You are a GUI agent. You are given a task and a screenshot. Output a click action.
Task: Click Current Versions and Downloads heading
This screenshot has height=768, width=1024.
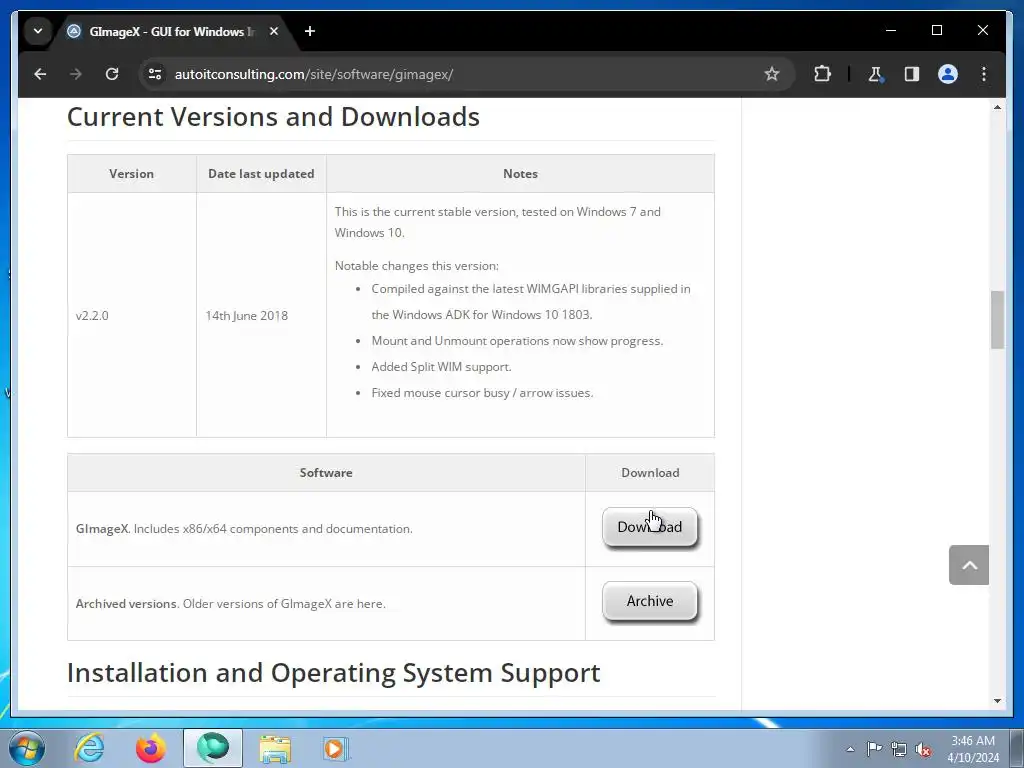click(x=273, y=117)
